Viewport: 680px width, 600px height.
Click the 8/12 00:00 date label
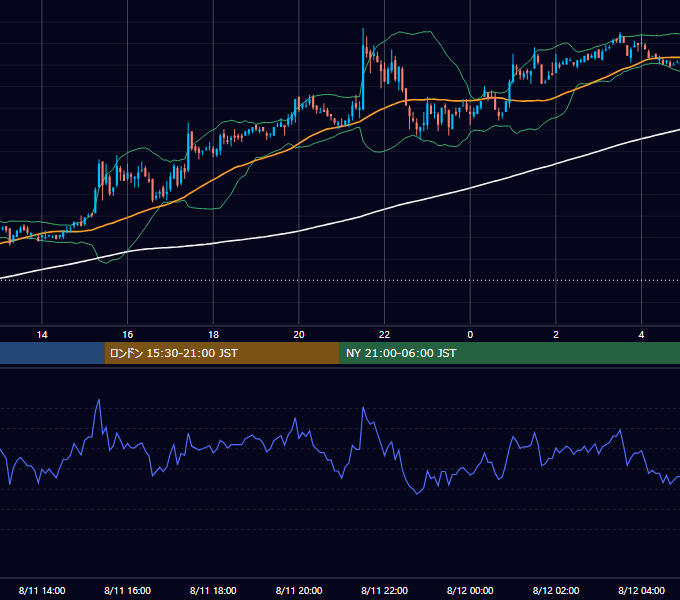point(470,590)
